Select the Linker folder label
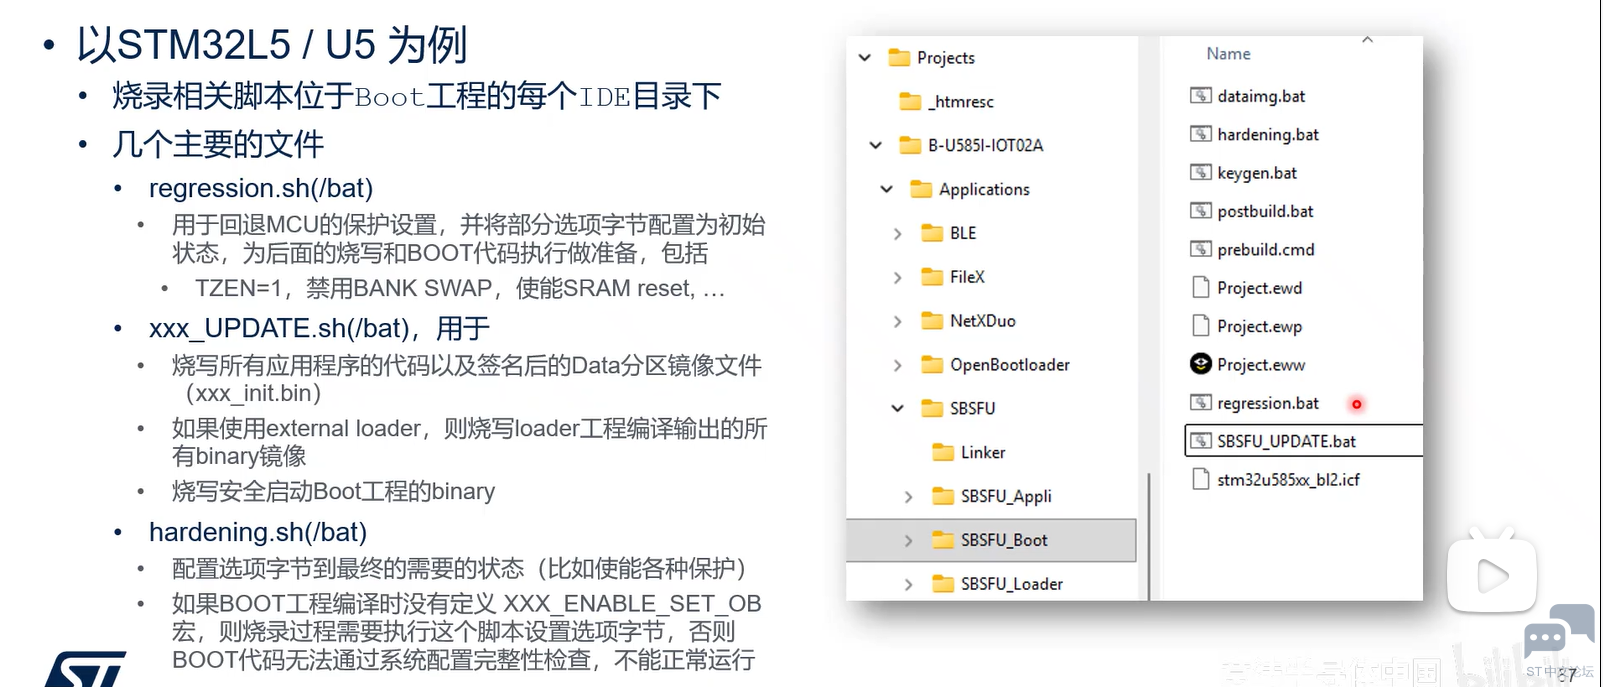 (983, 453)
